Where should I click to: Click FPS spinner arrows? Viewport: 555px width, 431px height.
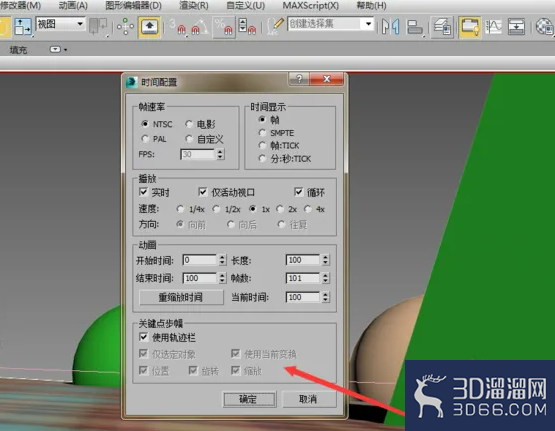221,154
